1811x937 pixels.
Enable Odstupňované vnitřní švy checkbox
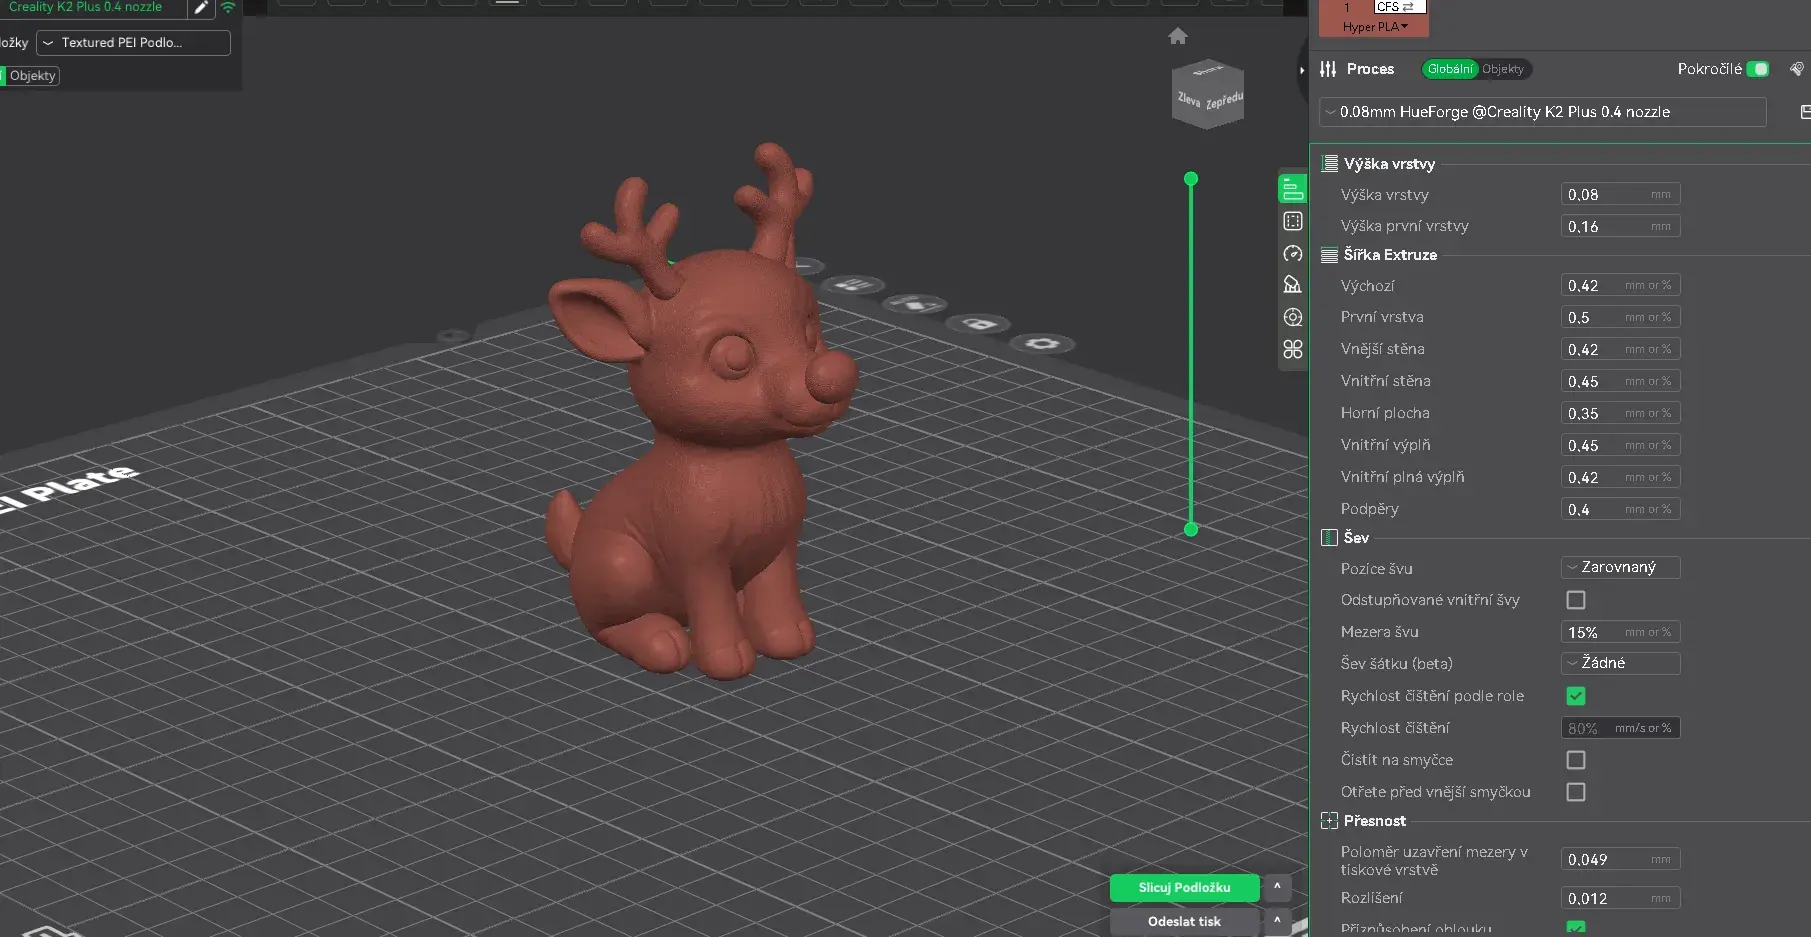(1576, 600)
